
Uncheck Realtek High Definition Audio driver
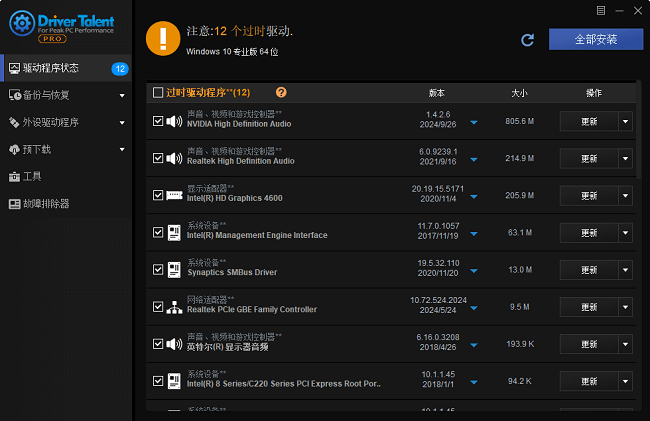click(x=158, y=158)
